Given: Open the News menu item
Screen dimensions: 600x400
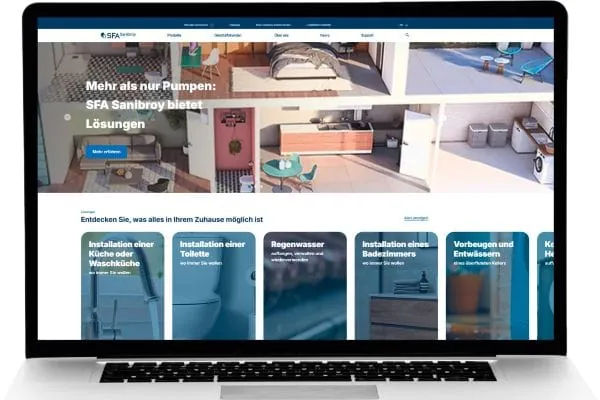Looking at the screenshot, I should click(x=324, y=35).
